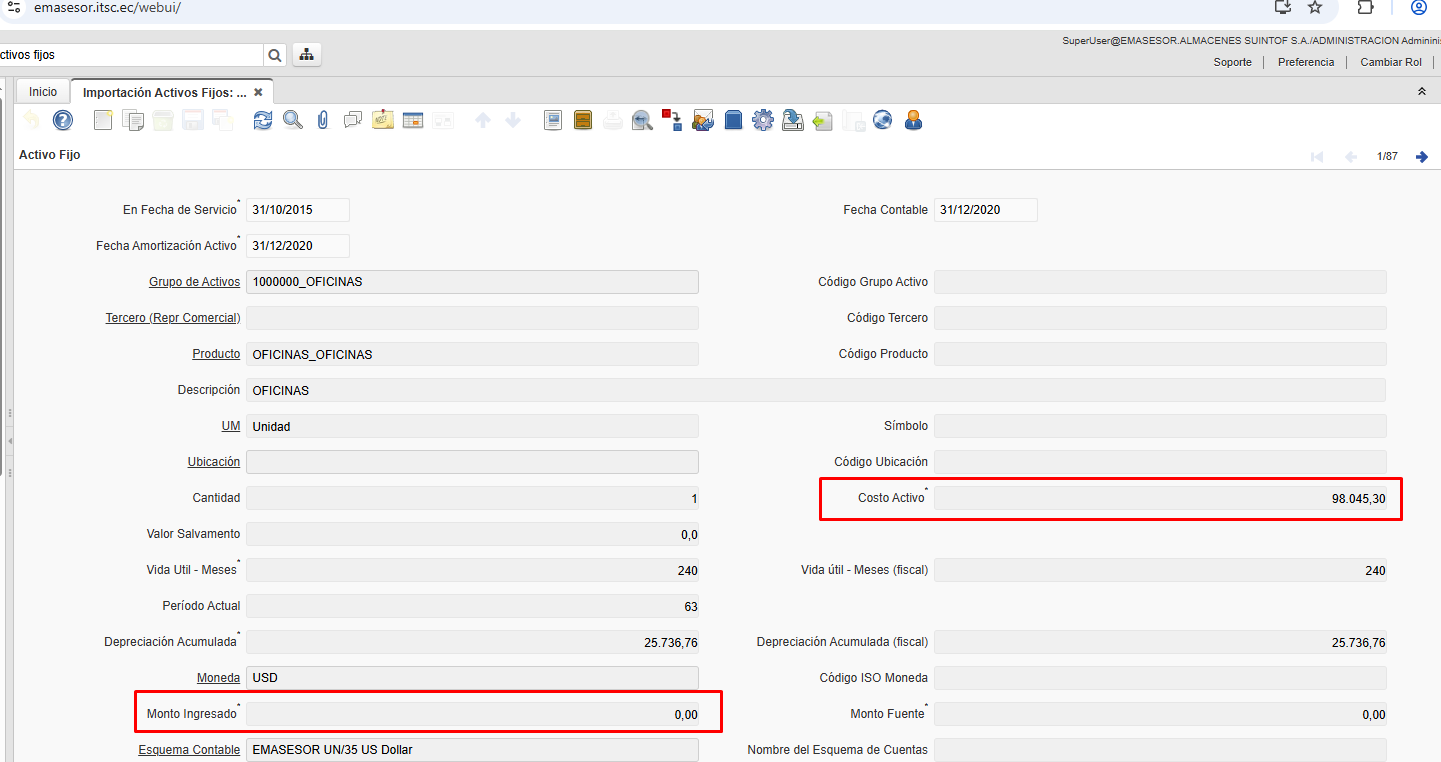The image size is (1441, 762).
Task: Click the Process gear icon
Action: pyautogui.click(x=763, y=121)
